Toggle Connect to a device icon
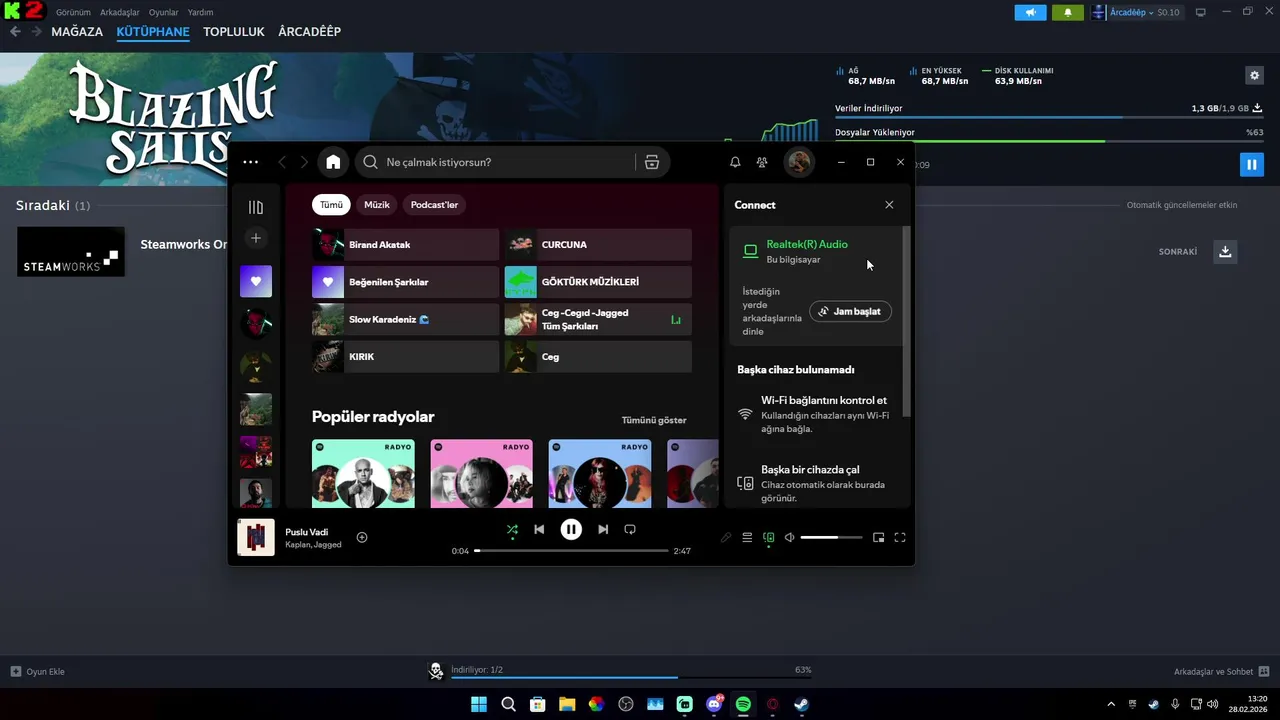This screenshot has height=720, width=1280. (769, 537)
